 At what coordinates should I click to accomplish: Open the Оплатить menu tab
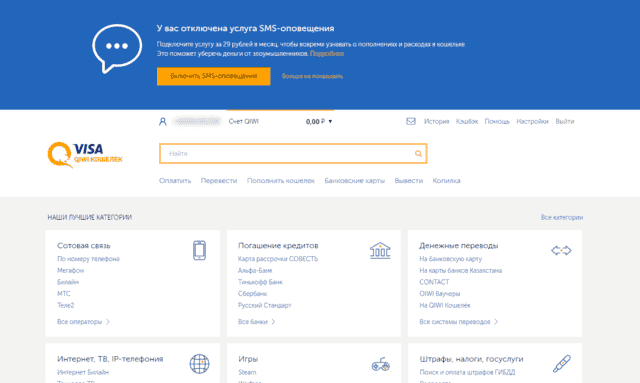pos(175,180)
